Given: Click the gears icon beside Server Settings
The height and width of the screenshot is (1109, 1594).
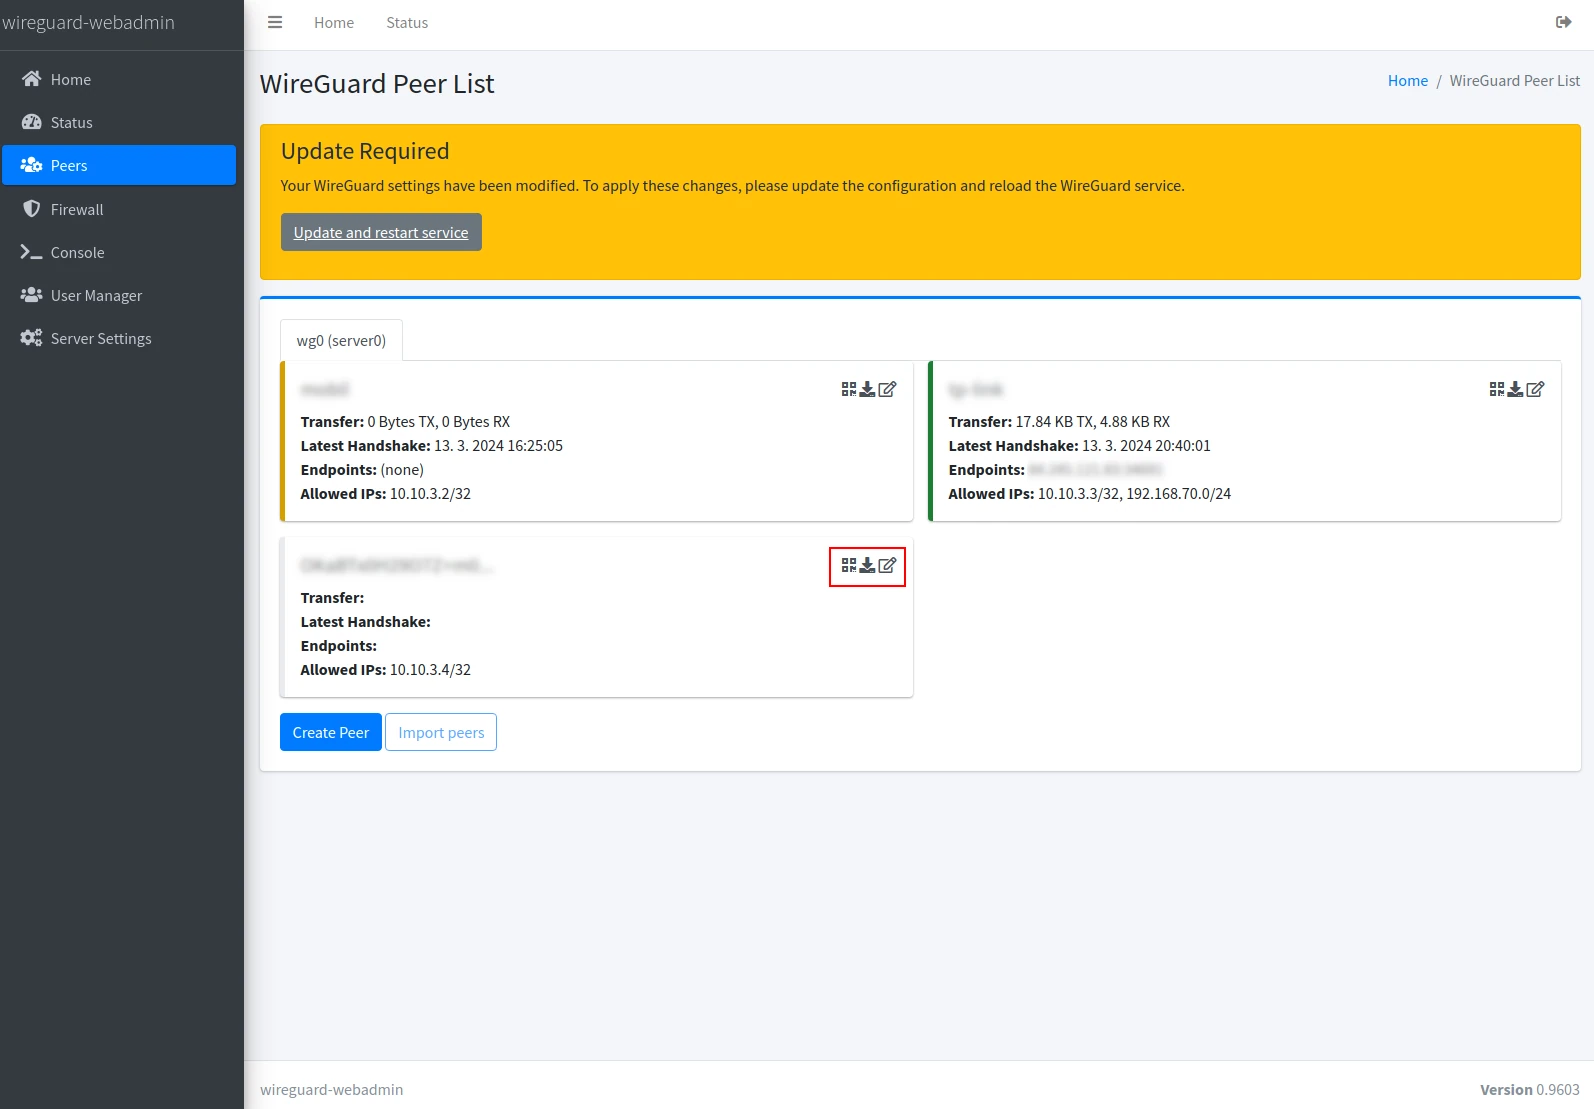Looking at the screenshot, I should coord(31,338).
